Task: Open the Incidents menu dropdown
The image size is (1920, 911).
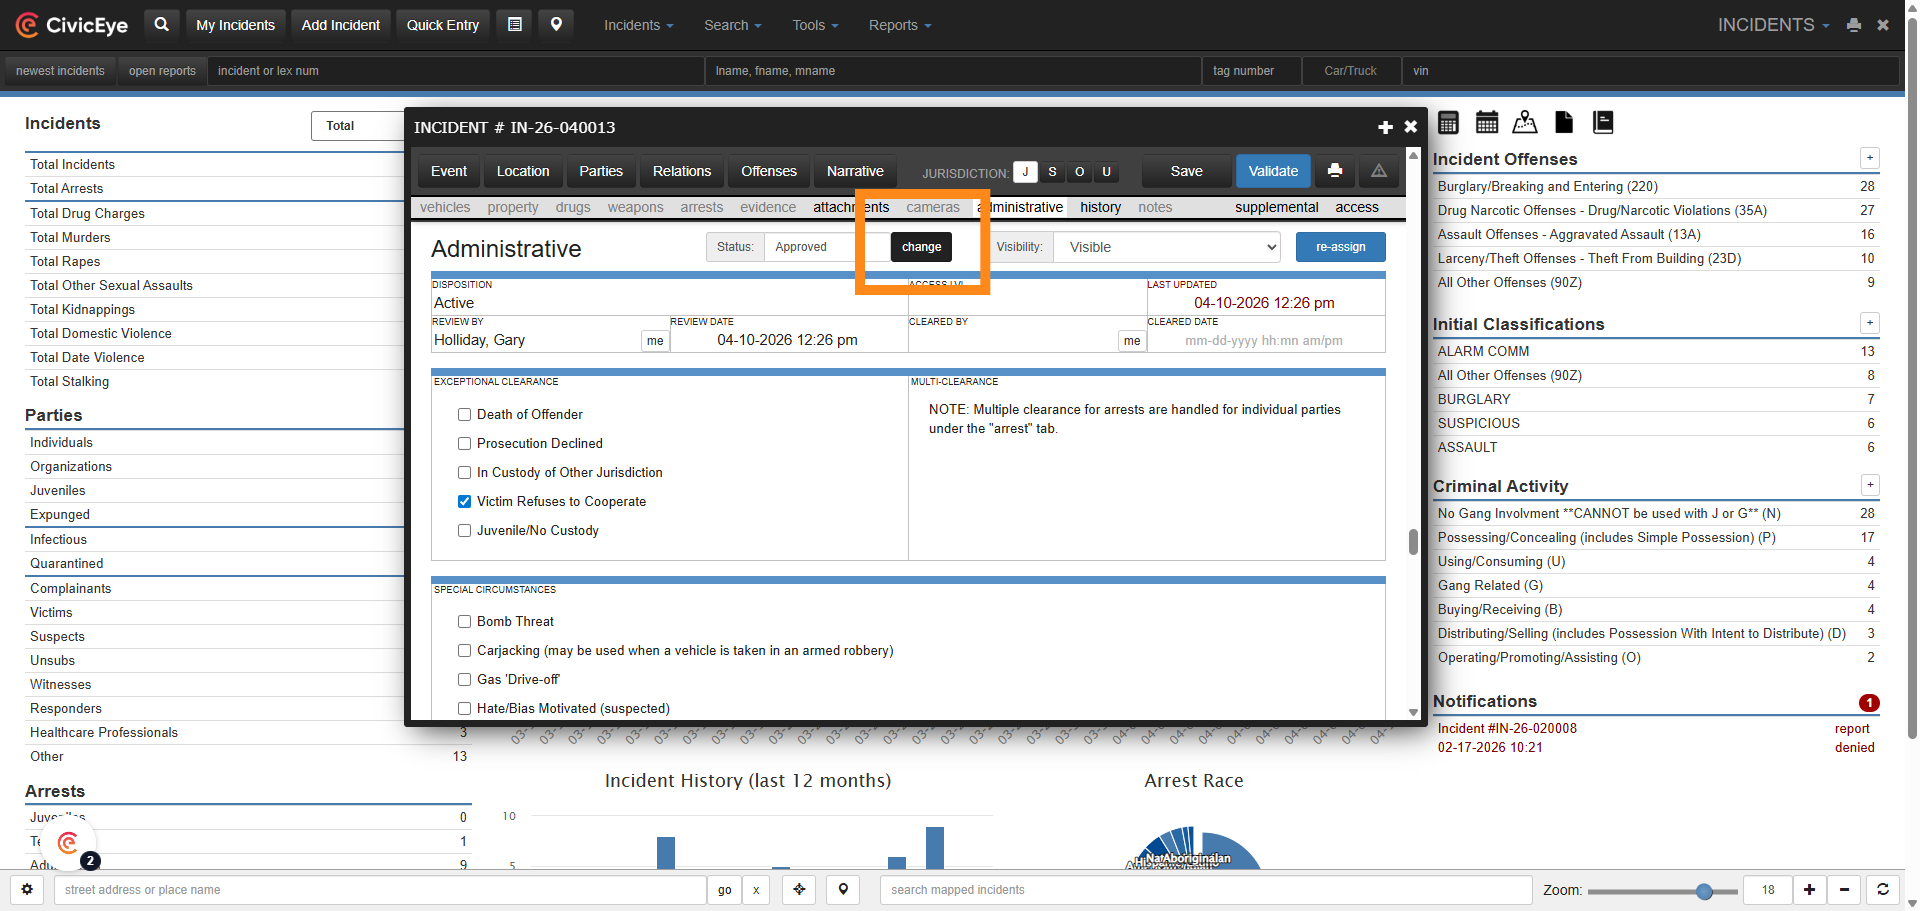Action: click(638, 25)
